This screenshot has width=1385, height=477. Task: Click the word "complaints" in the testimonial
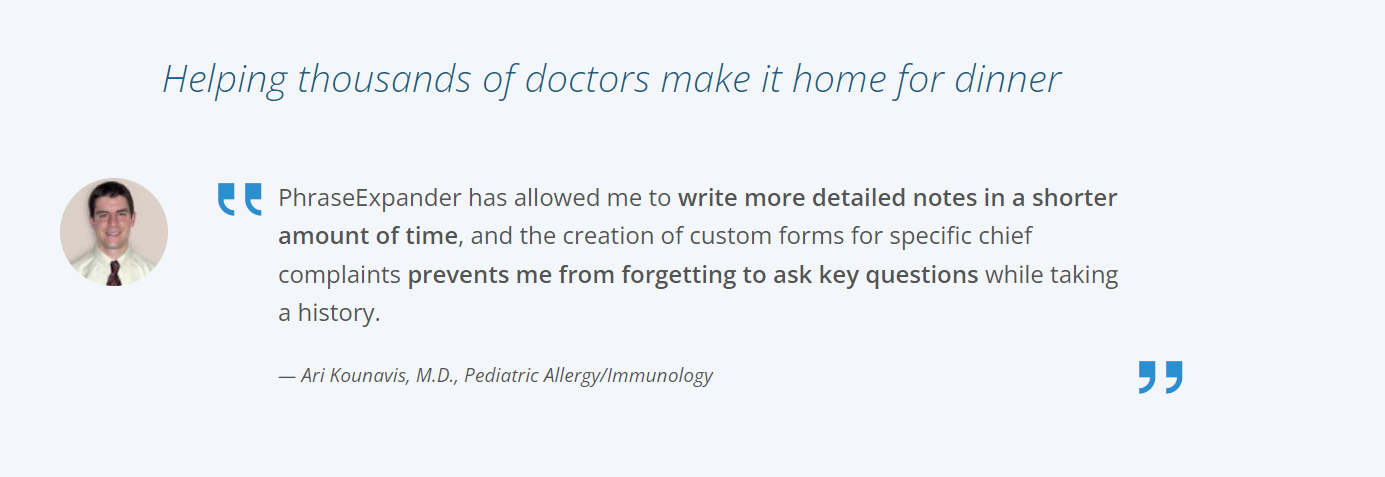(340, 275)
